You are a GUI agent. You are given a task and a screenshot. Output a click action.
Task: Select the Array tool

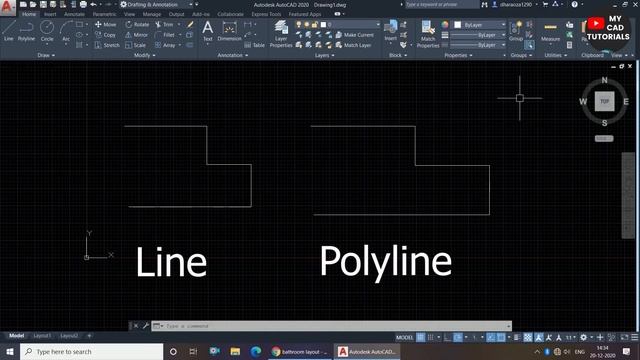165,45
